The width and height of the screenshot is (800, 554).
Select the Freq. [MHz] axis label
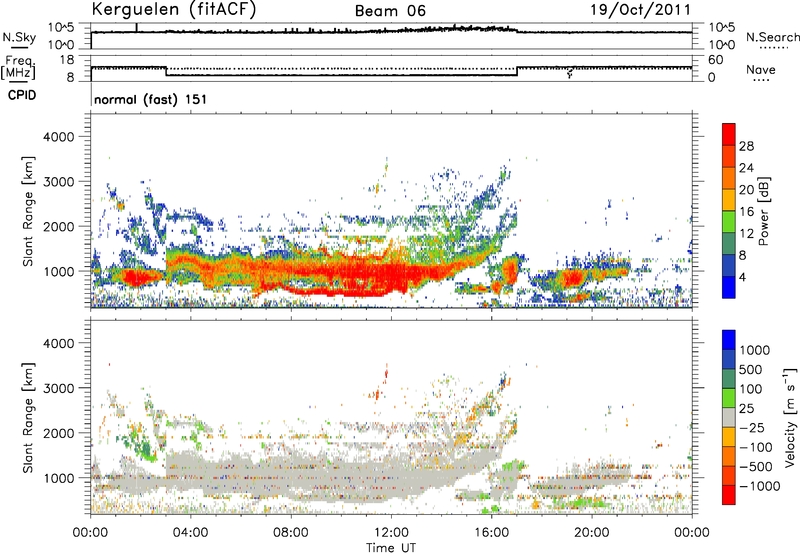point(18,67)
